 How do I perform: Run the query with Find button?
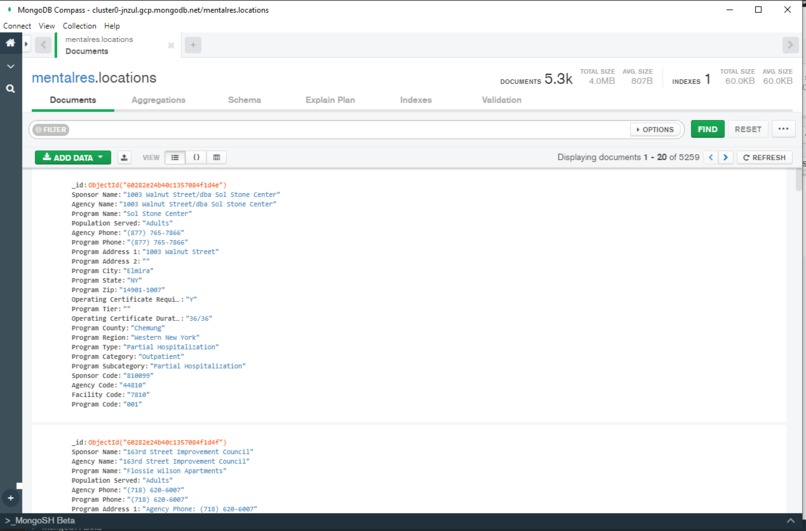(x=707, y=129)
